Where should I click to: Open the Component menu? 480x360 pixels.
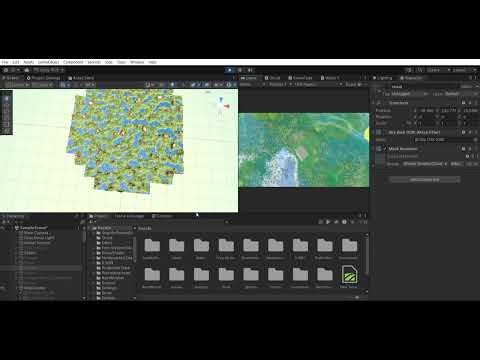pyautogui.click(x=73, y=62)
